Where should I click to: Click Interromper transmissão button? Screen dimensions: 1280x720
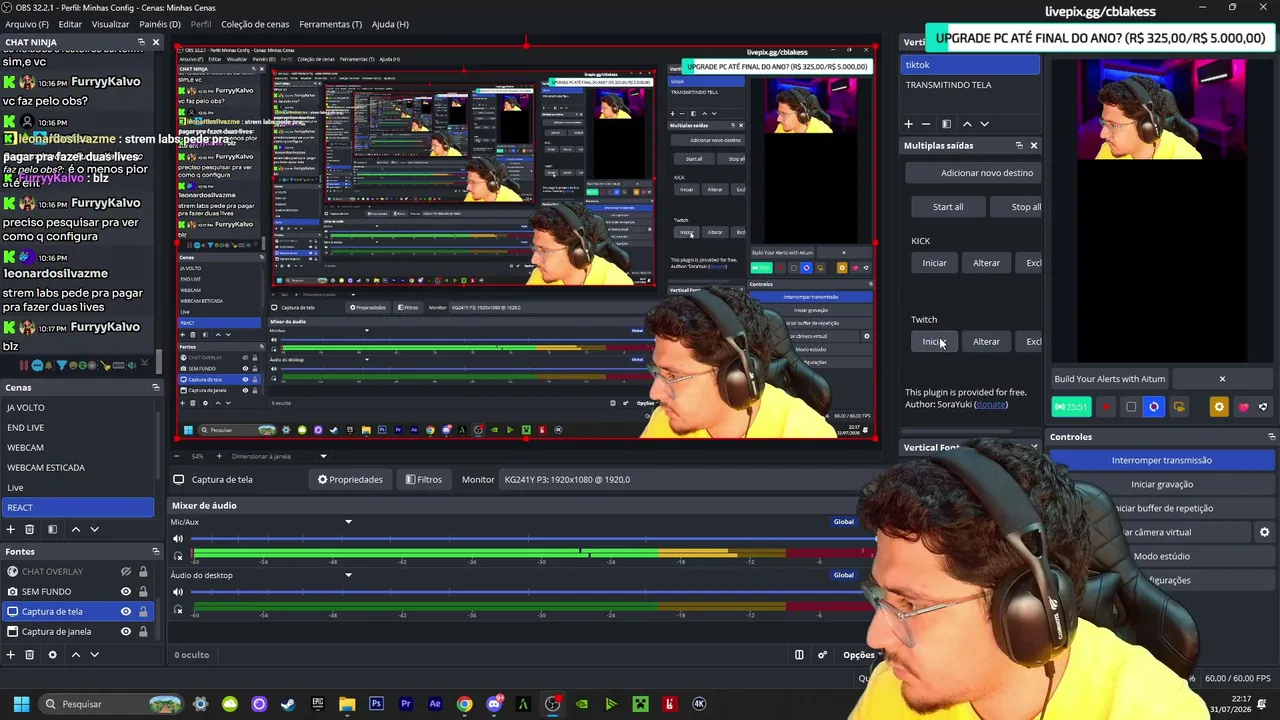point(1161,460)
